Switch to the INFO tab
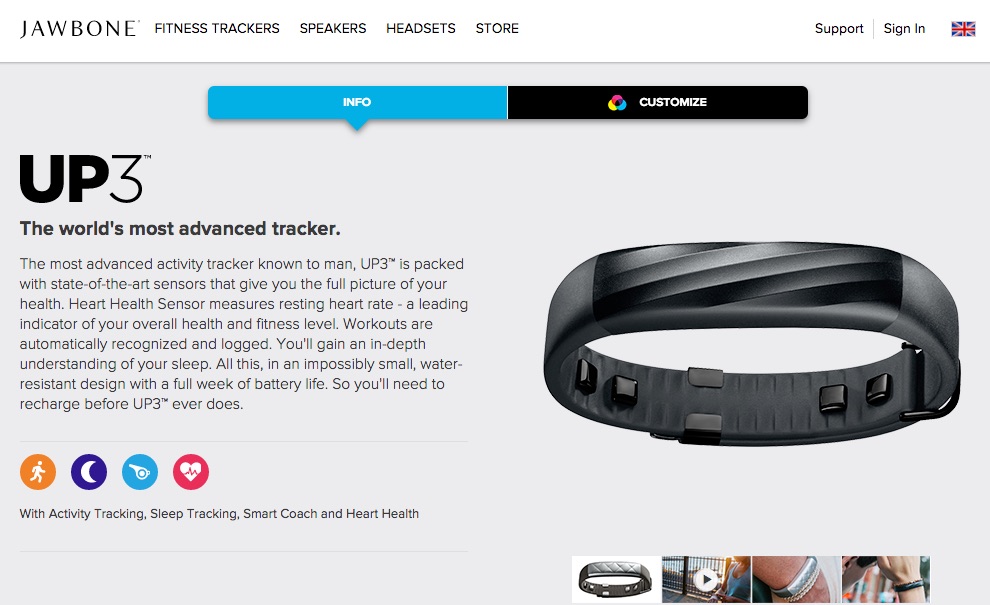The height and width of the screenshot is (605, 990). (357, 102)
